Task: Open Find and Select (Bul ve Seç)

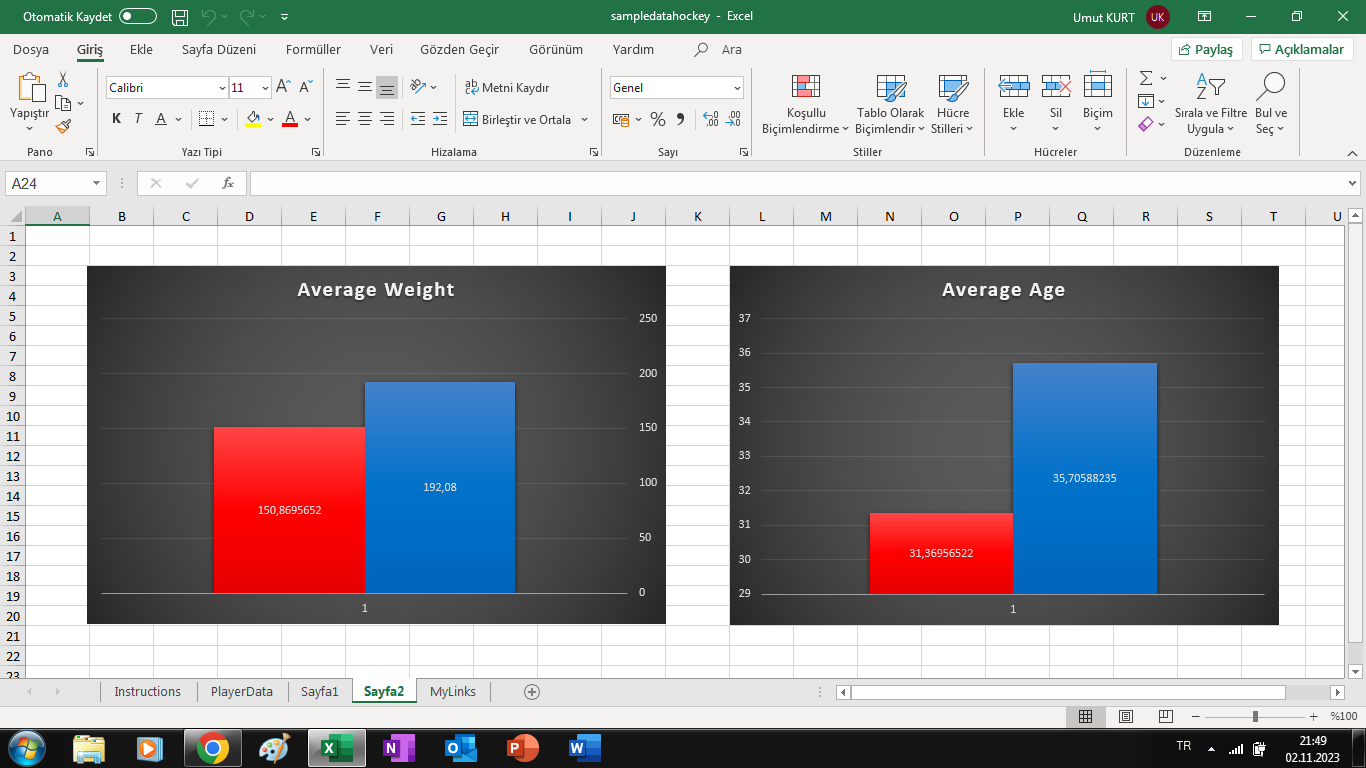Action: (1271, 104)
